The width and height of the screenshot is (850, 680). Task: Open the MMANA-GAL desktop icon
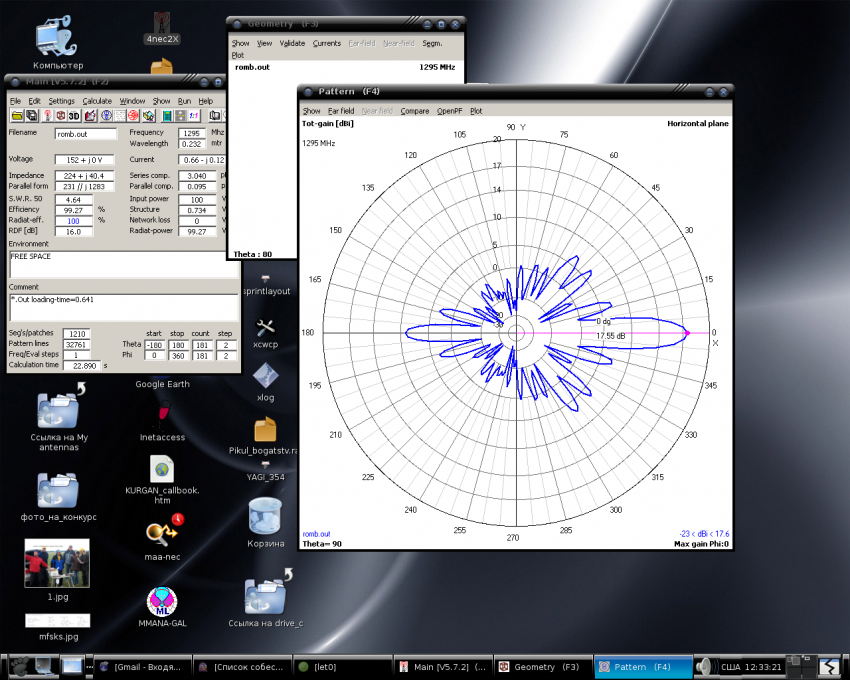click(162, 607)
